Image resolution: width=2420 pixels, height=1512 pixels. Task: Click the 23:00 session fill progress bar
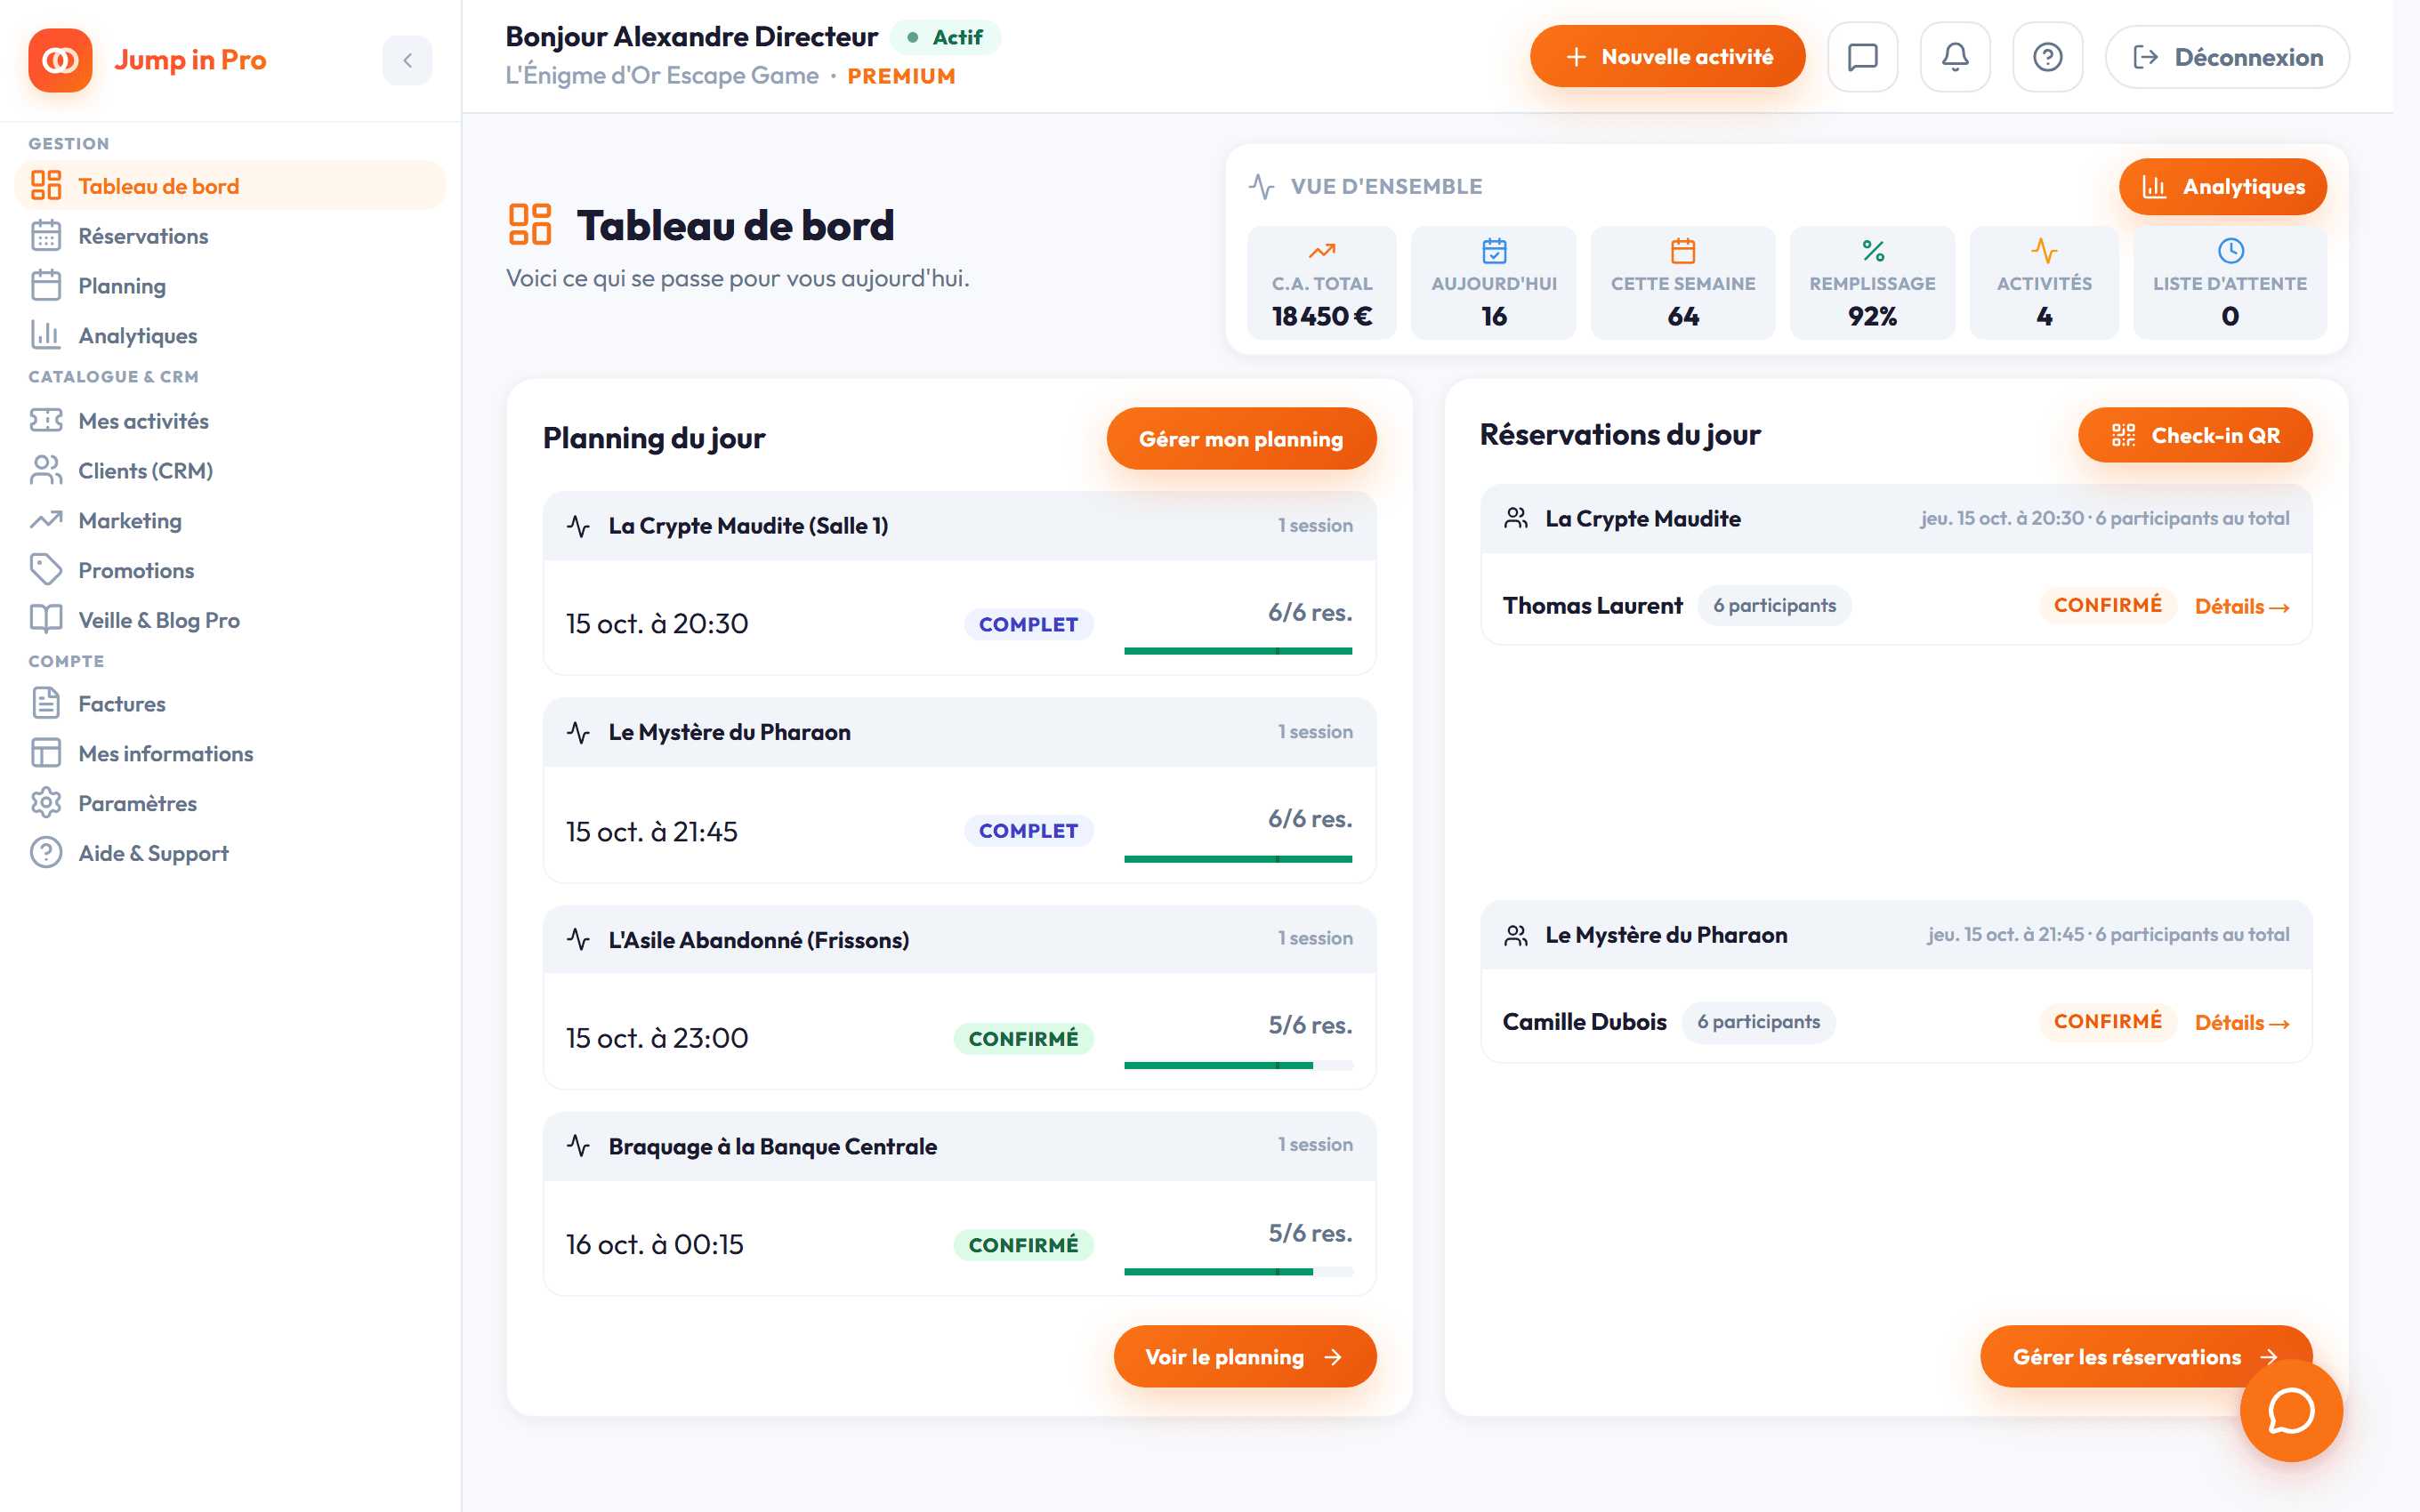1238,1065
